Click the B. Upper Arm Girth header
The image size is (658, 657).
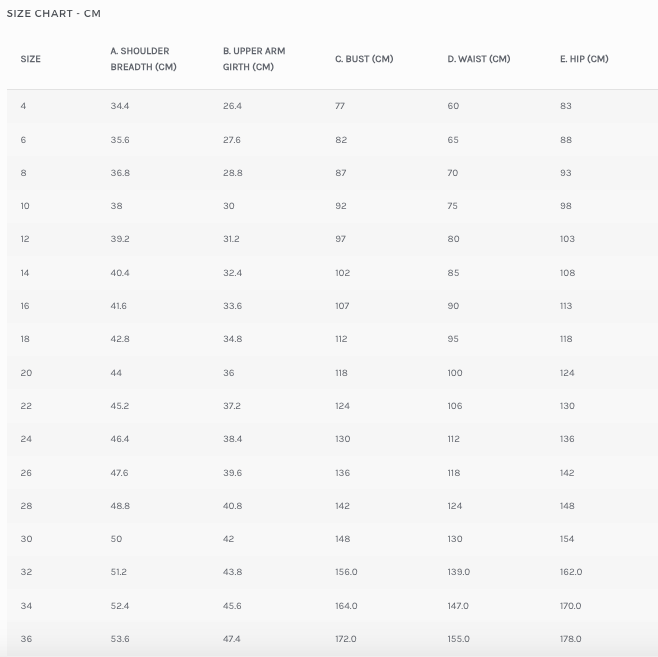(254, 59)
